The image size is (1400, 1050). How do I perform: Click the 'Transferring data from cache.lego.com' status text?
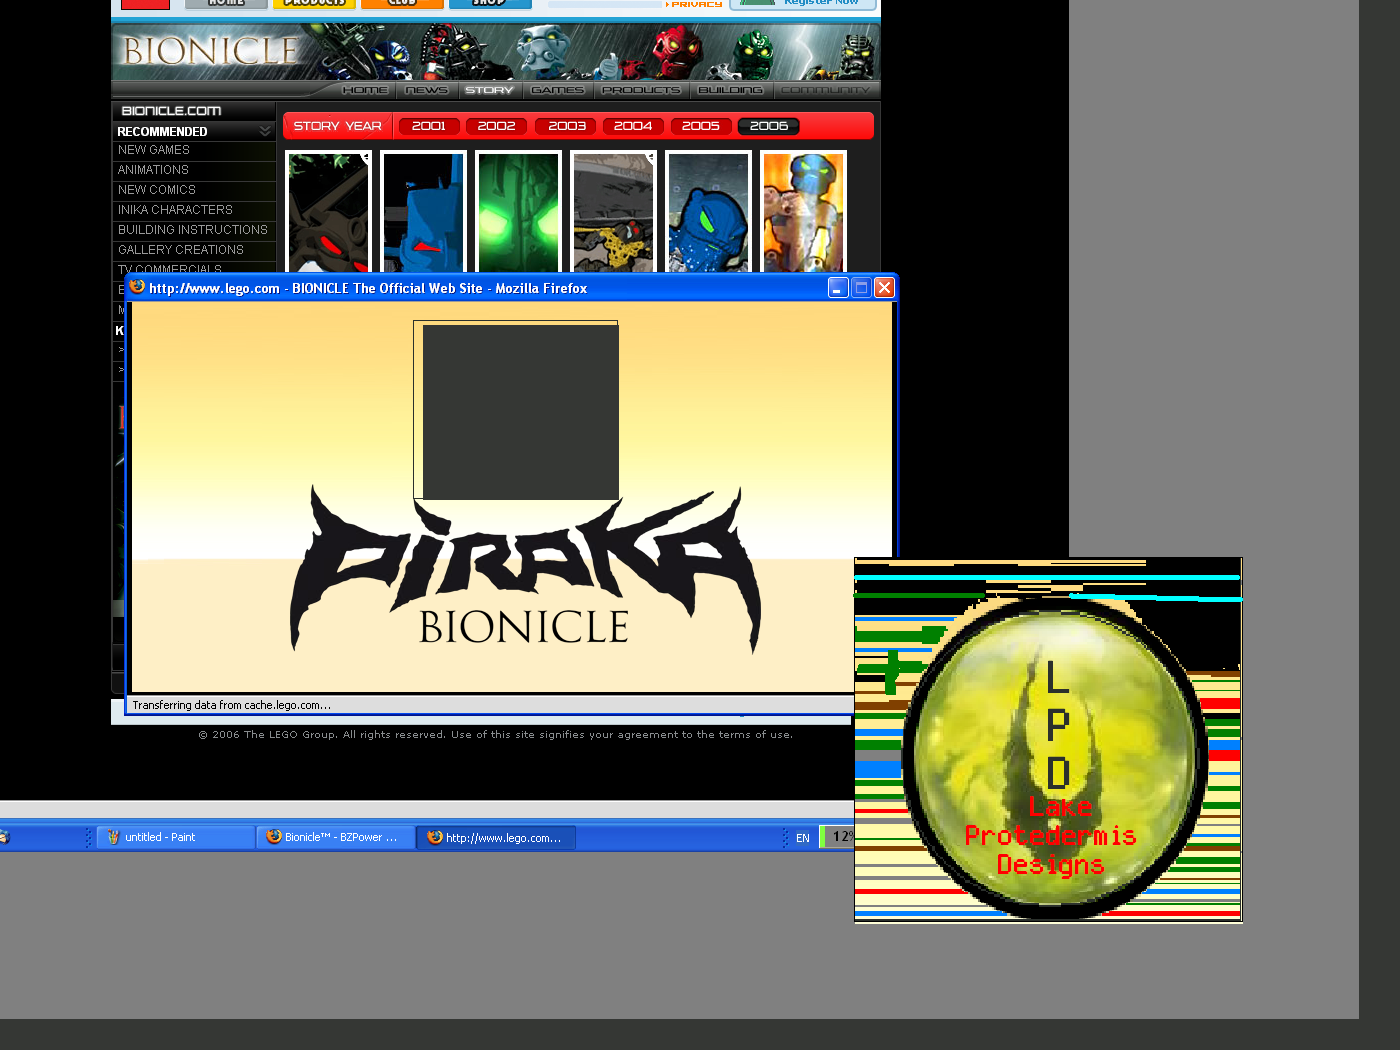click(x=231, y=705)
